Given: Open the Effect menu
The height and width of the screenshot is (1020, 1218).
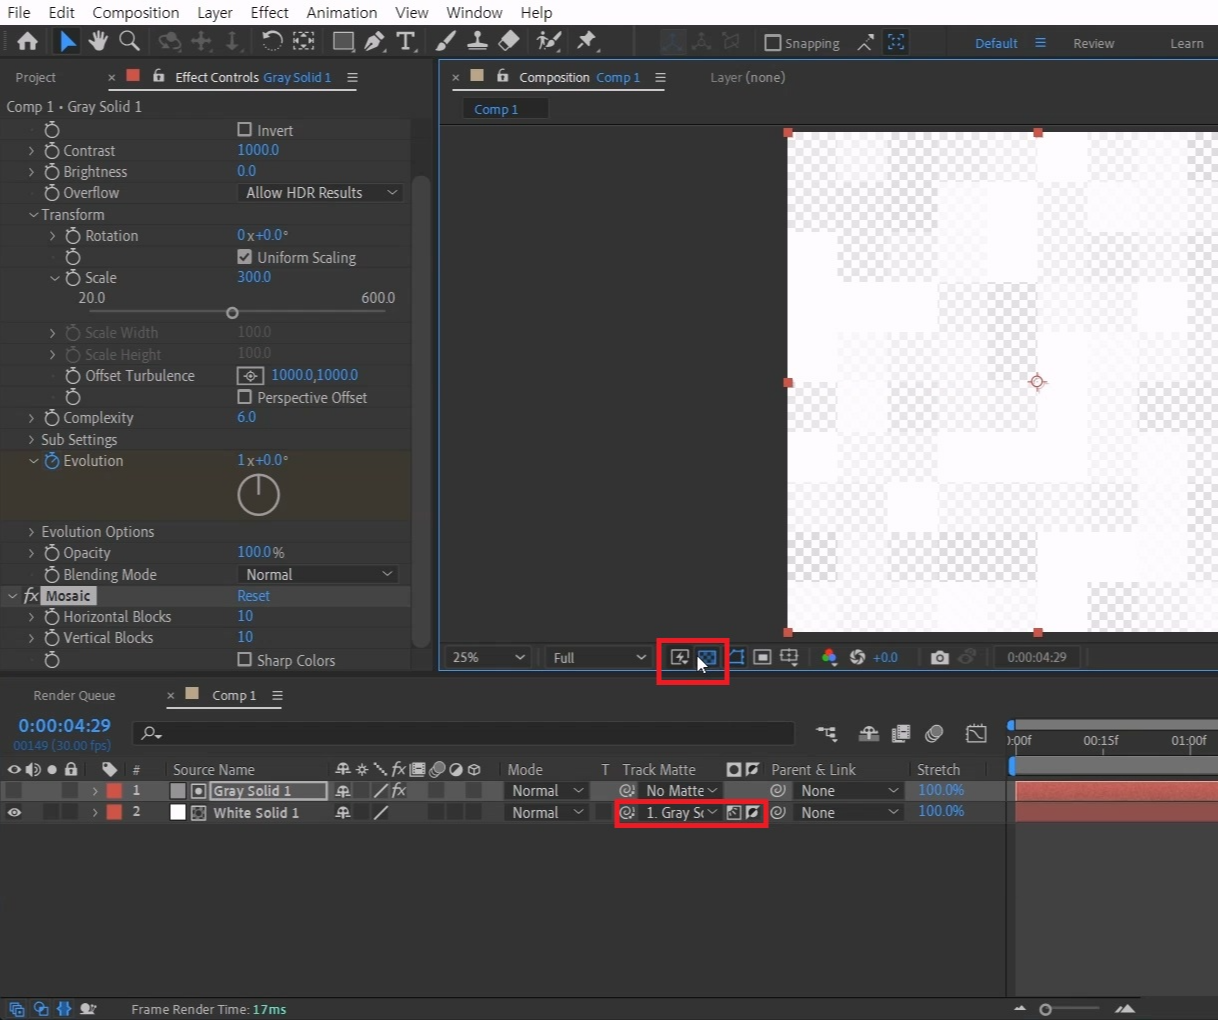Looking at the screenshot, I should tap(269, 12).
